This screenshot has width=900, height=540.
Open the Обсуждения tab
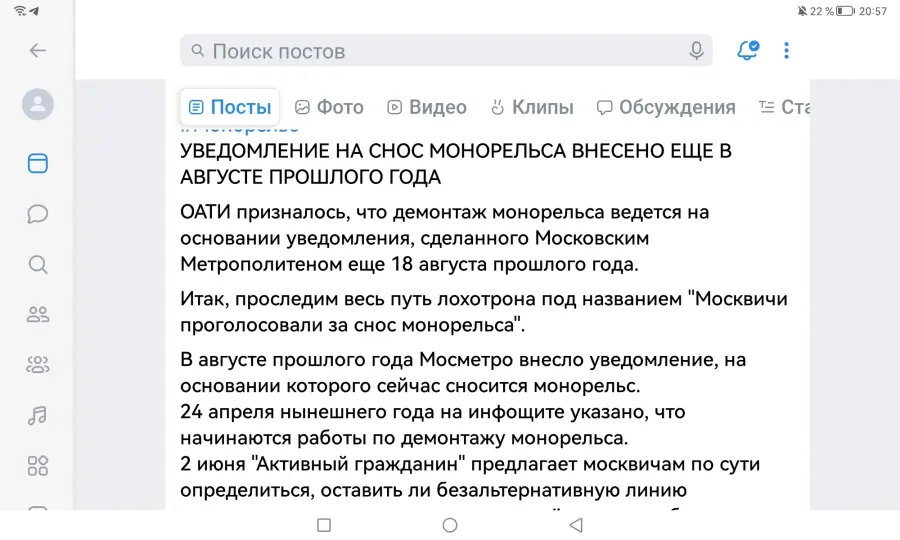click(666, 107)
